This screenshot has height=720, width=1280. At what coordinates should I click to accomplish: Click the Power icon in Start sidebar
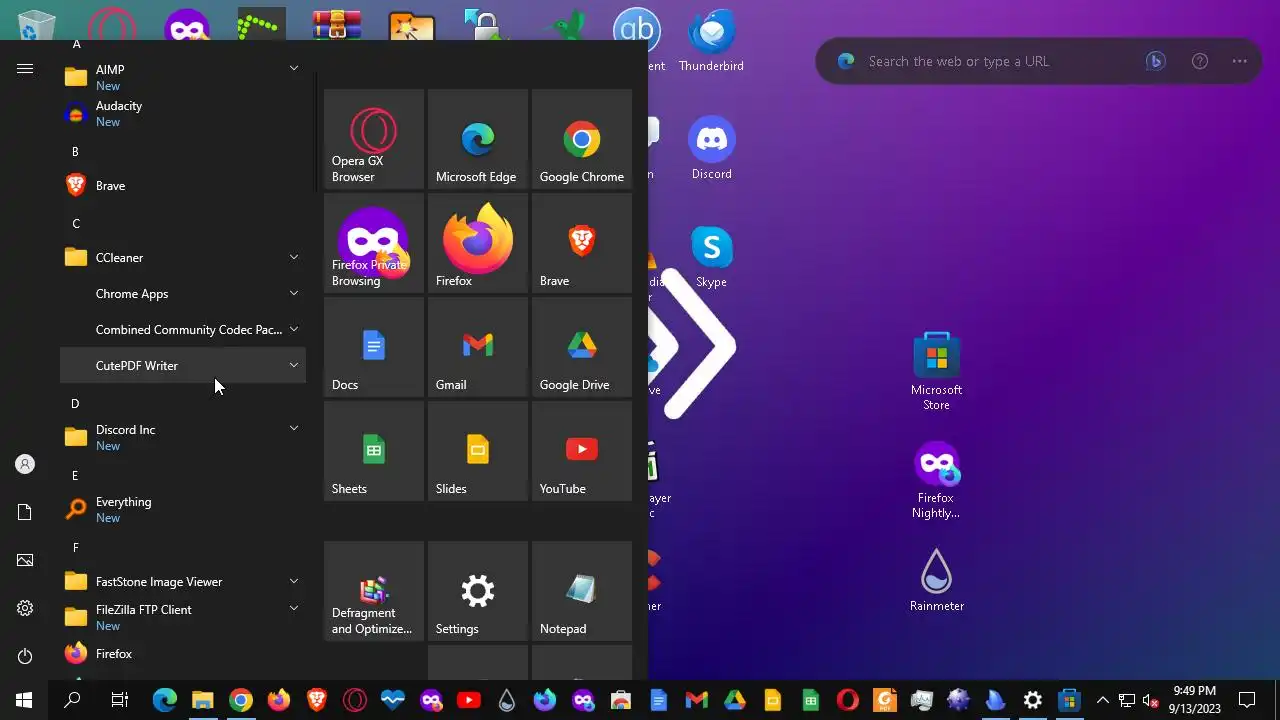25,656
